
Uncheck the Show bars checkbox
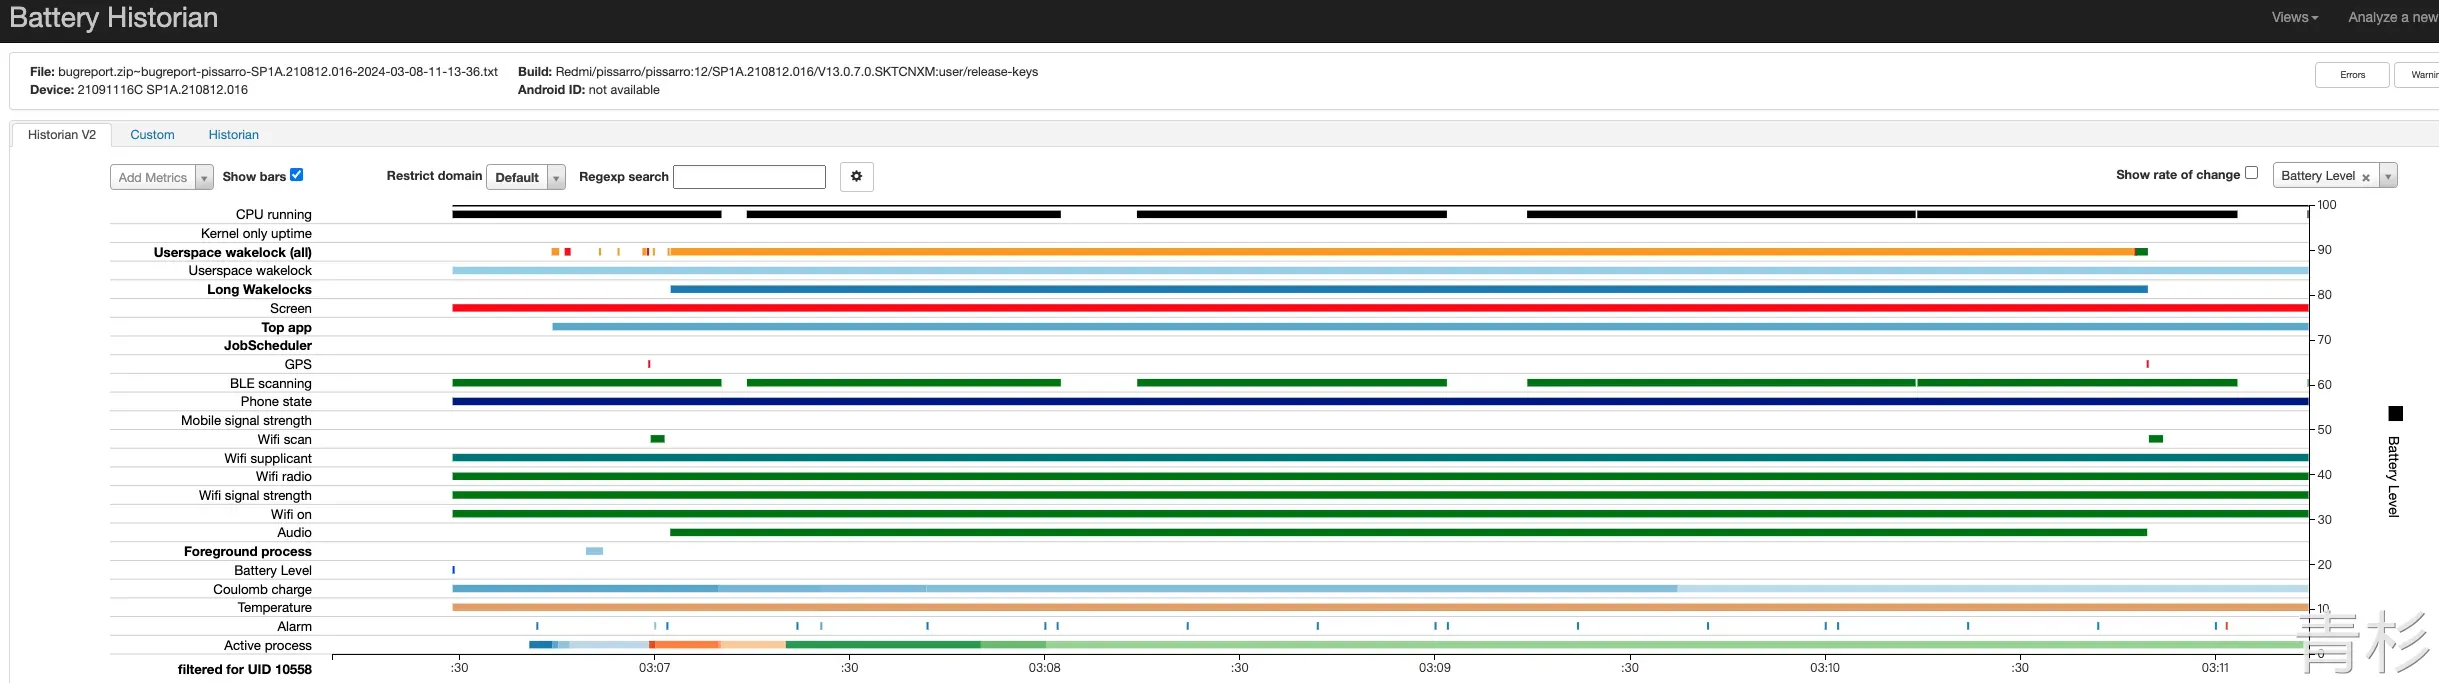pos(296,175)
